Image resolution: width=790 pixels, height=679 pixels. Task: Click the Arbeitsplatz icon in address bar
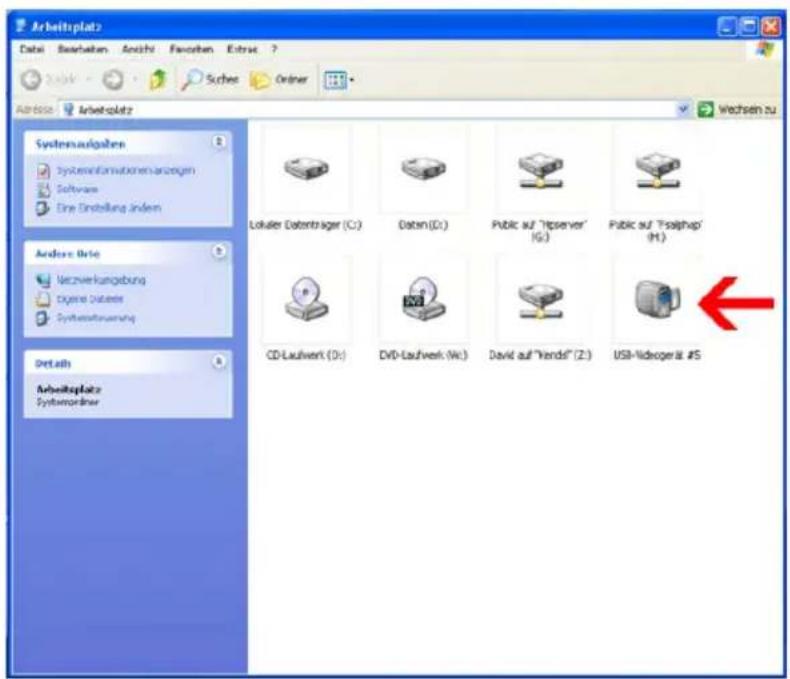69,109
